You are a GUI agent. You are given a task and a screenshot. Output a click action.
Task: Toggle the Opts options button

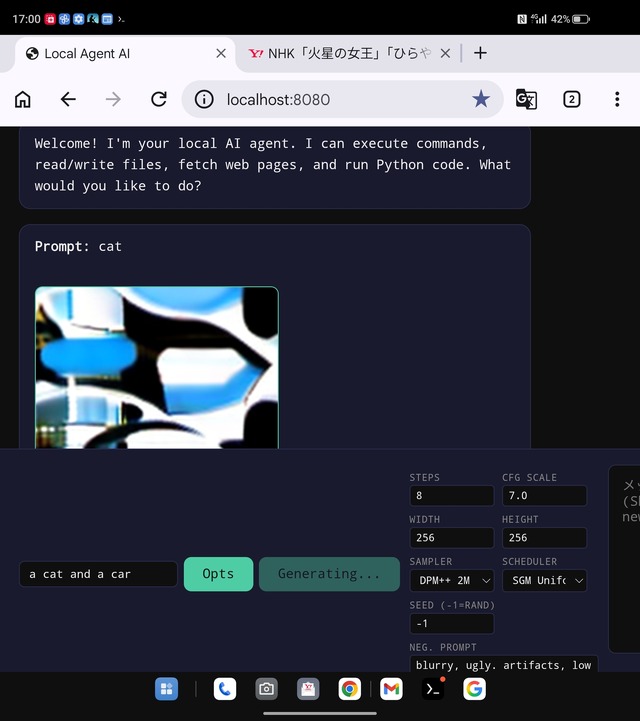[218, 574]
